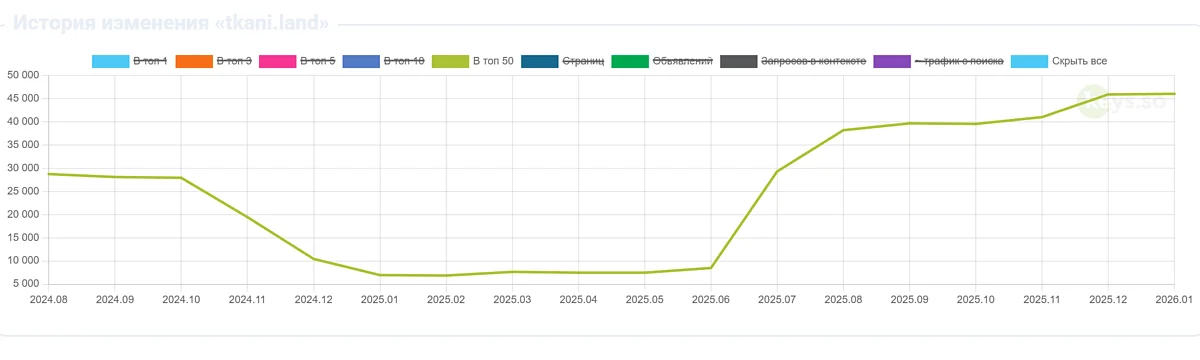
Task: Show the «Объявлений» series via legend label
Action: pyautogui.click(x=682, y=61)
